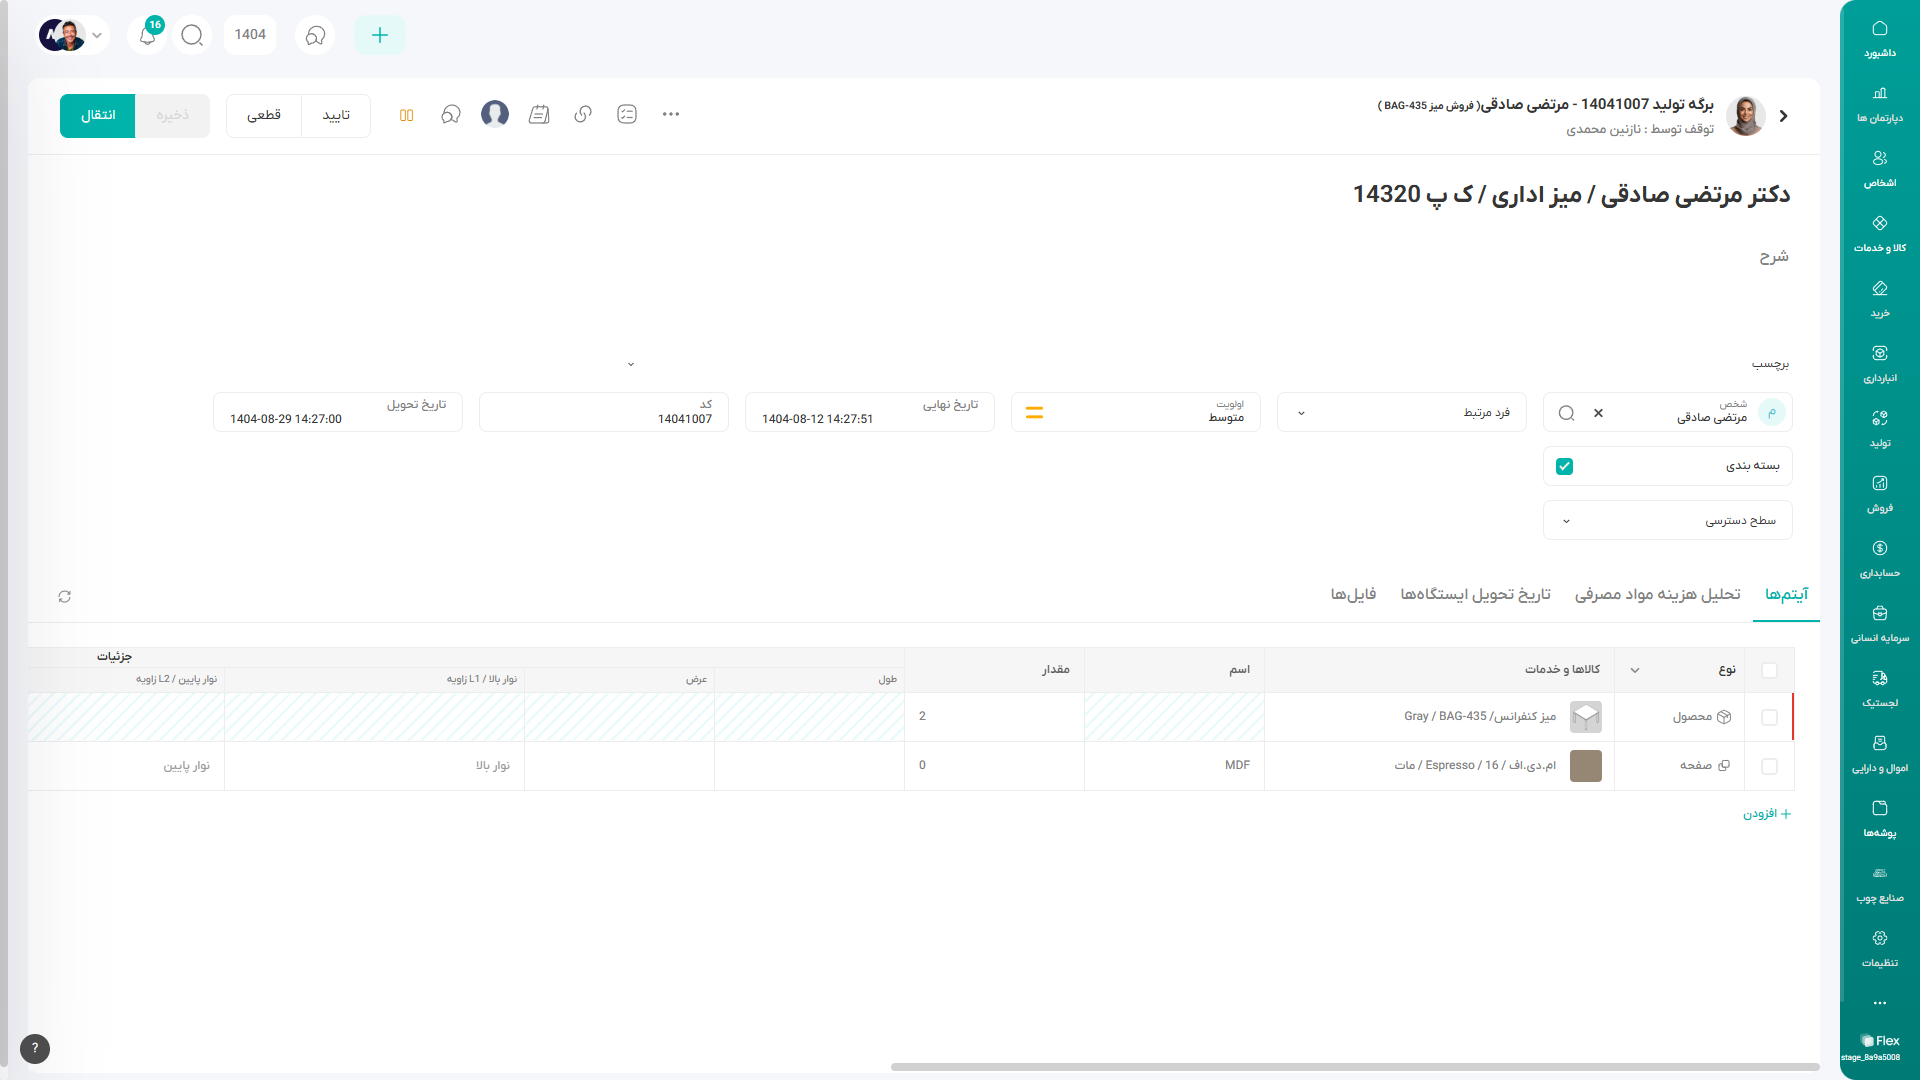Open انبارداری (warehouse) sidebar icon

coord(1879,362)
